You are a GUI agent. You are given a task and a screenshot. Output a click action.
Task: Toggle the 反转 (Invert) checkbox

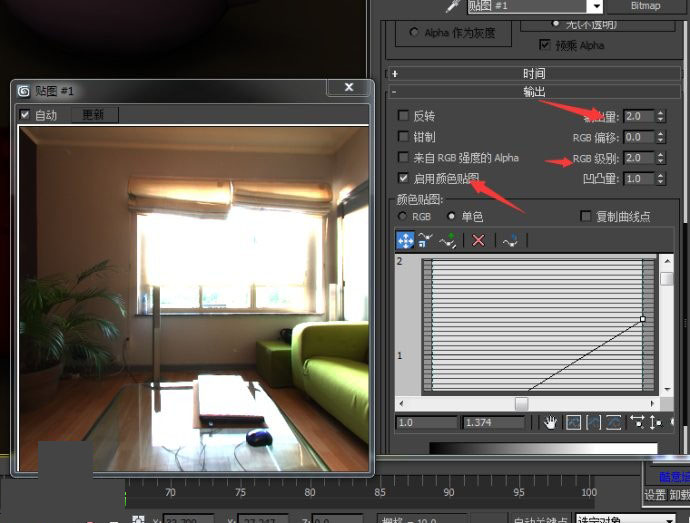403,116
